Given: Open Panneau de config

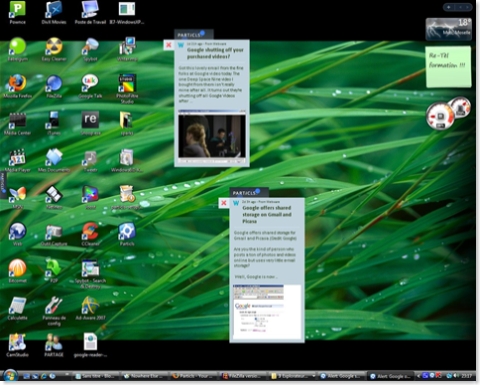Looking at the screenshot, I should point(54,311).
